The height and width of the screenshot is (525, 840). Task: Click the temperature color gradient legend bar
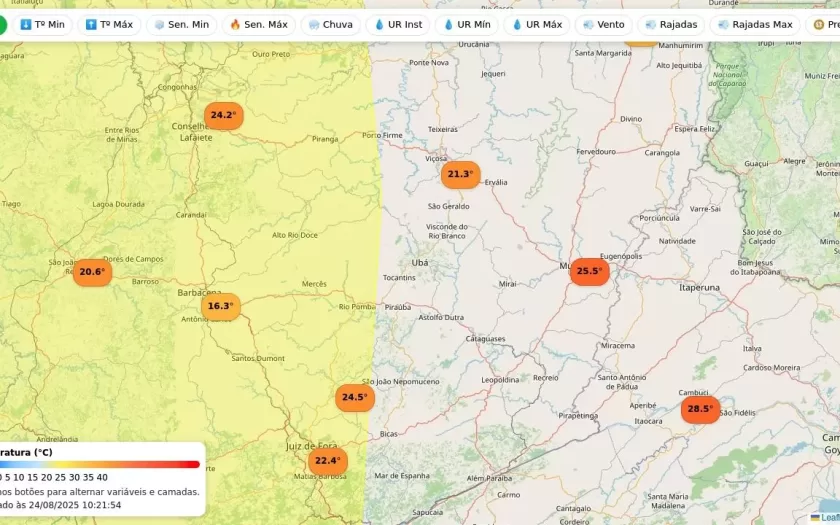[100, 464]
